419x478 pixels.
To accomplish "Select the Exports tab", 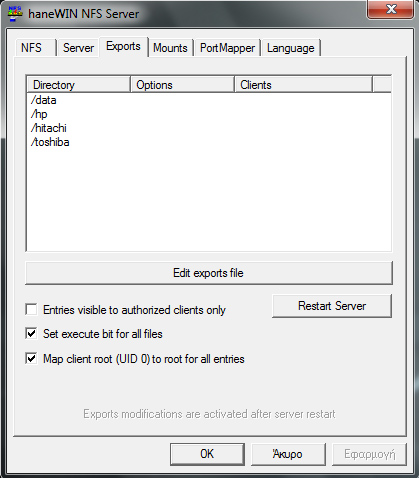I will pos(123,46).
